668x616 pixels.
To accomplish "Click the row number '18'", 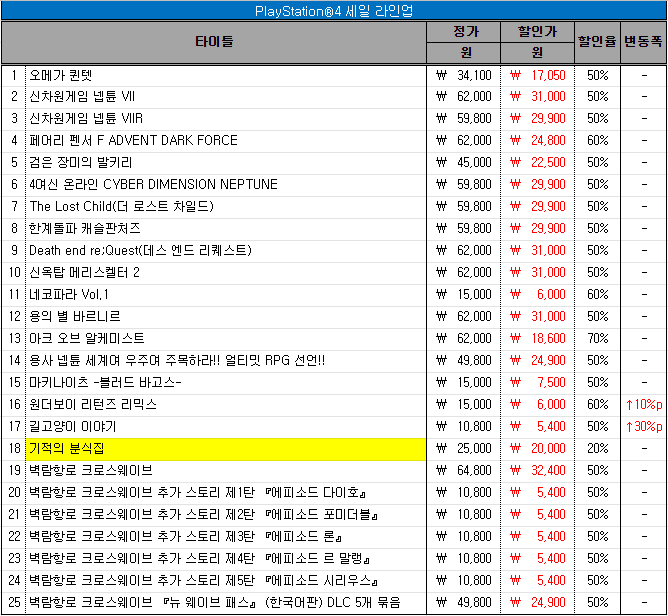I will click(14, 449).
